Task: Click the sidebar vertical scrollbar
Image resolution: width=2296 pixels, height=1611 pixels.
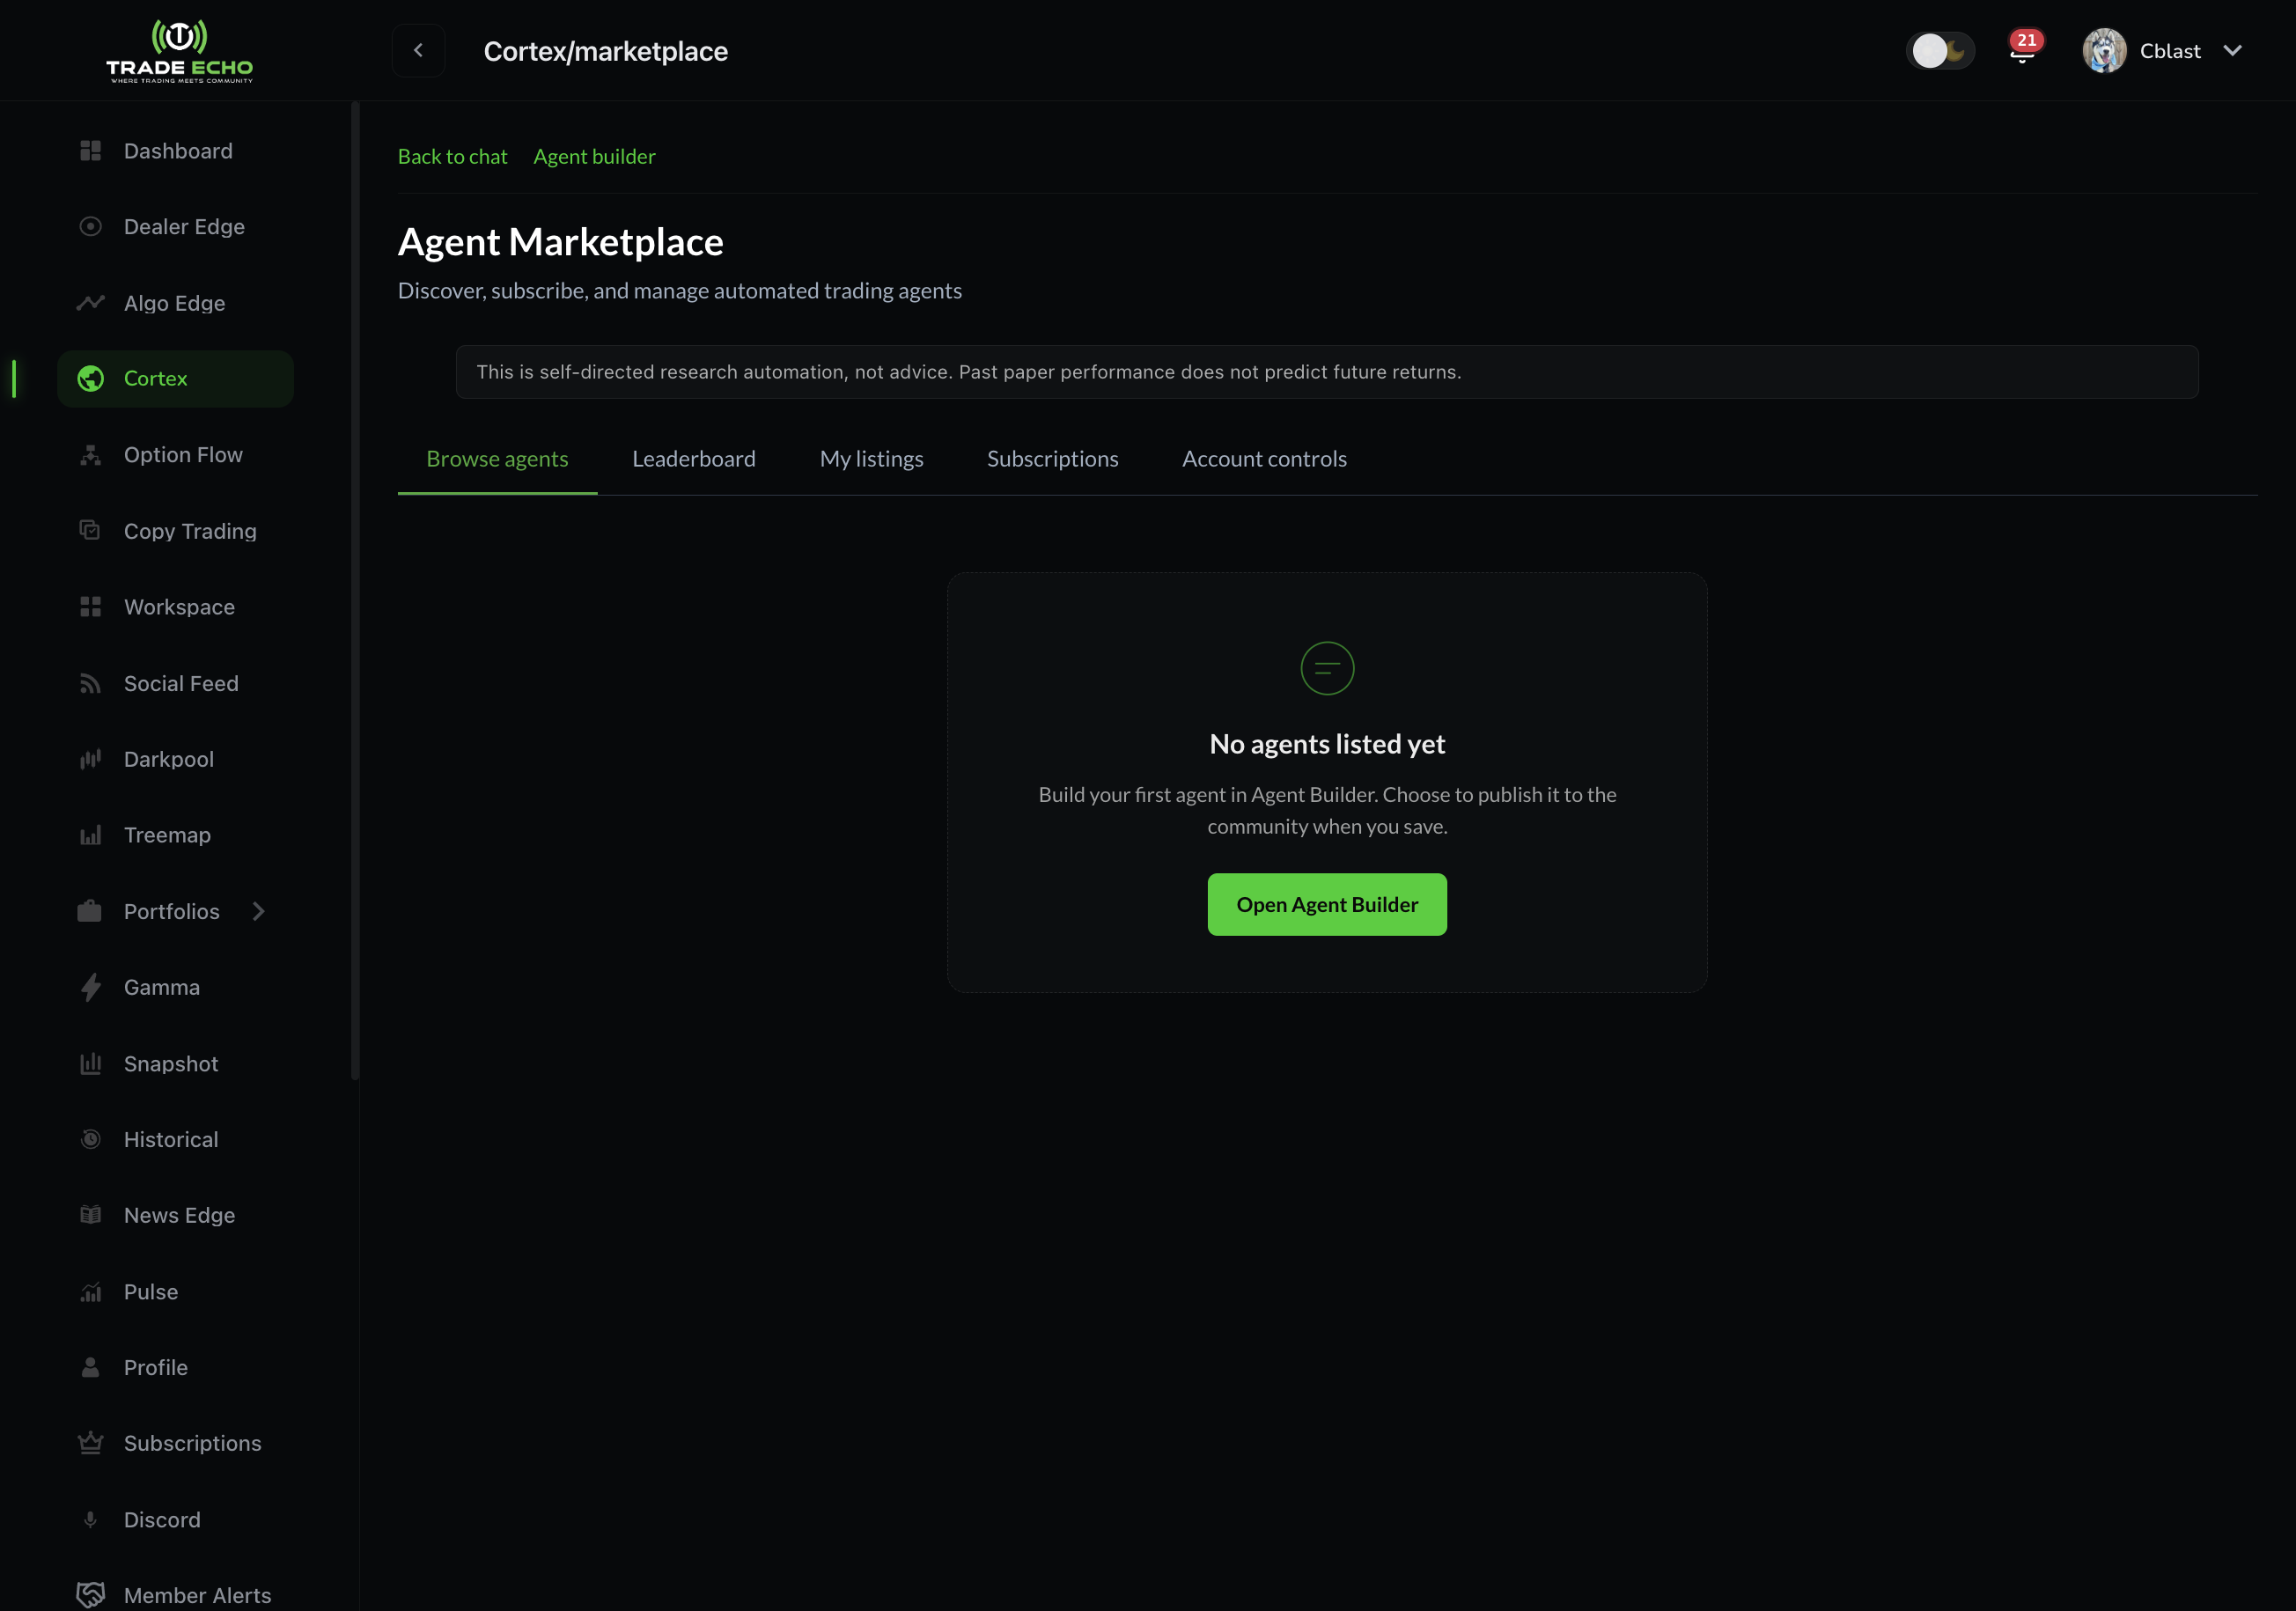Action: (355, 590)
